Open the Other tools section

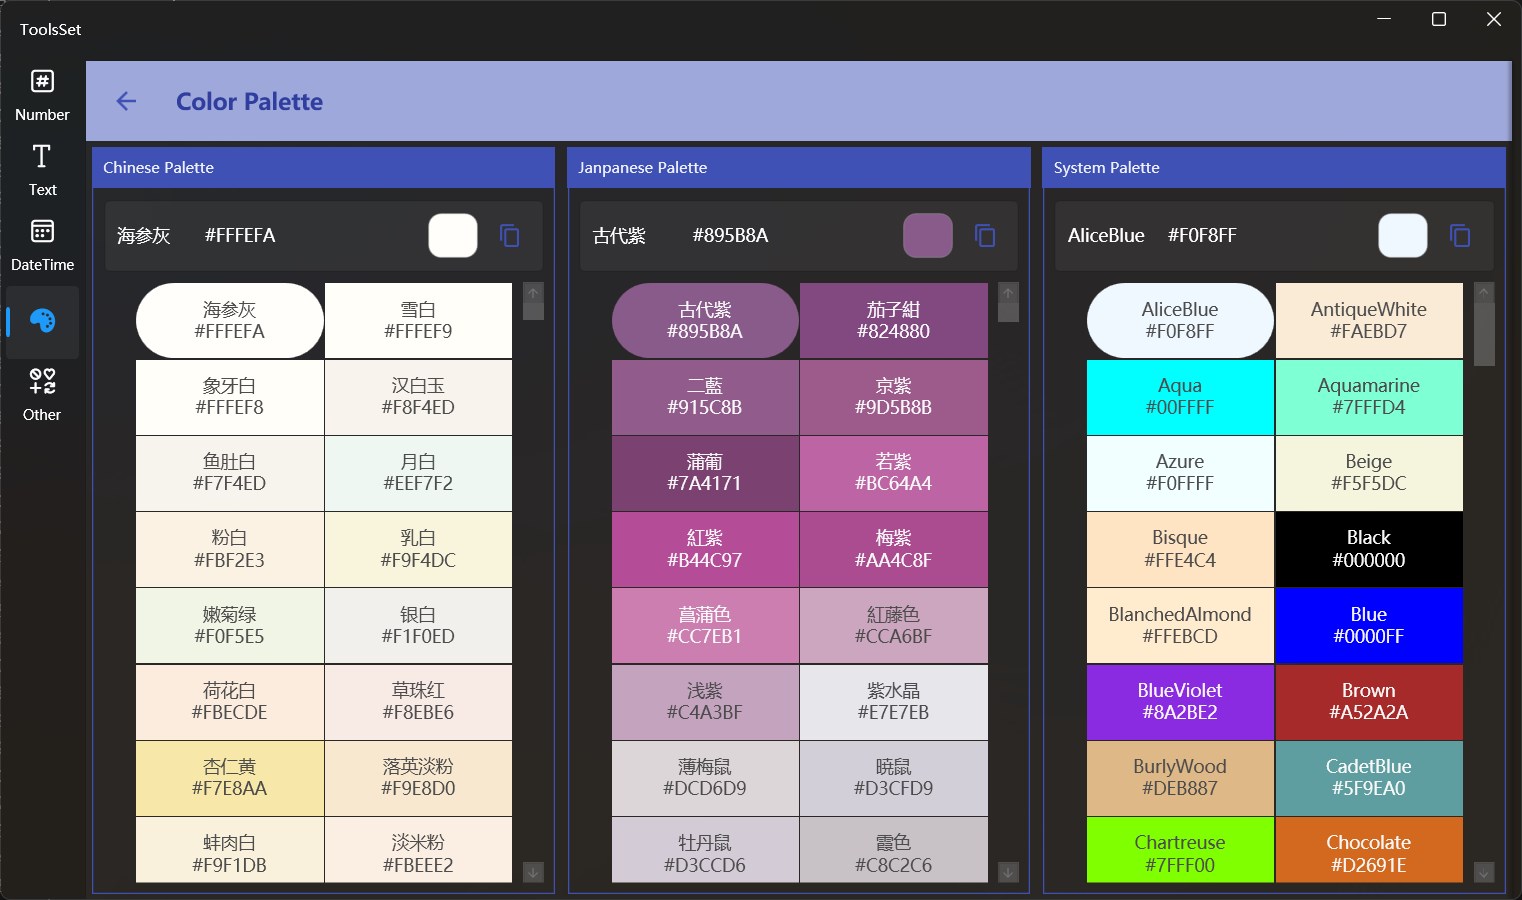(x=42, y=396)
